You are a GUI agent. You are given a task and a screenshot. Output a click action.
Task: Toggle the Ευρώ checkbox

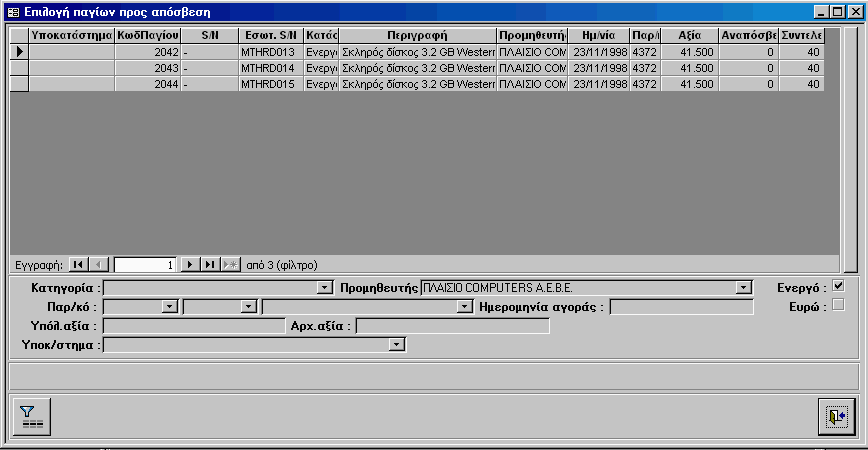(838, 305)
